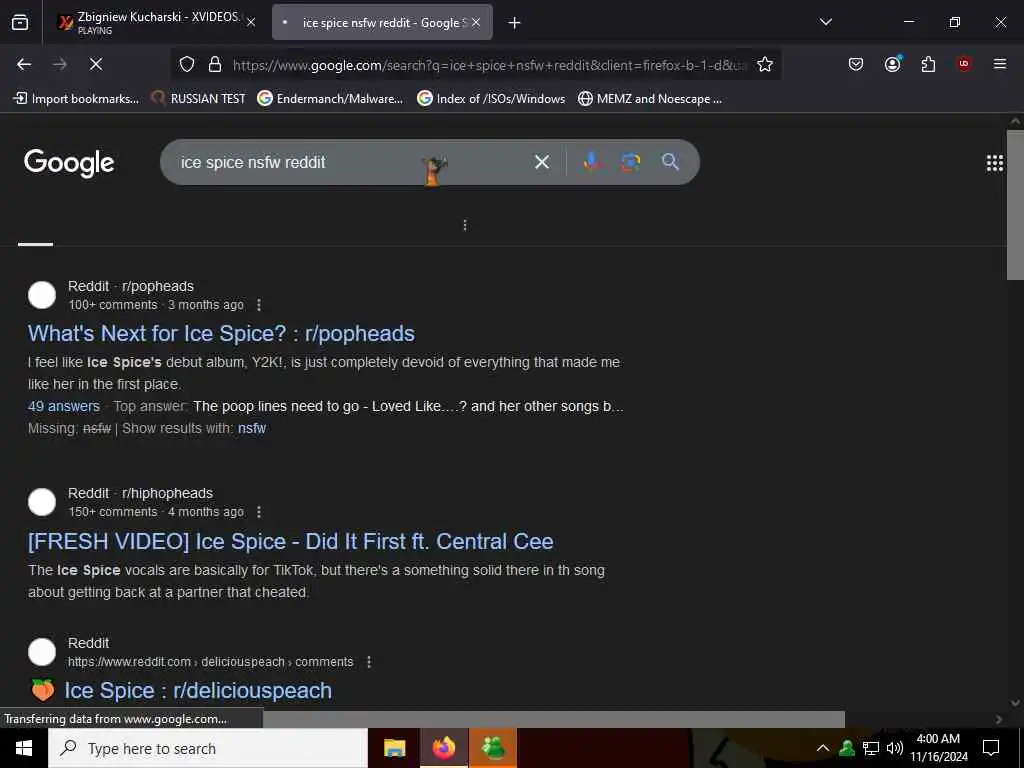Focus the address bar URL
Viewport: 1024px width, 768px height.
point(490,65)
